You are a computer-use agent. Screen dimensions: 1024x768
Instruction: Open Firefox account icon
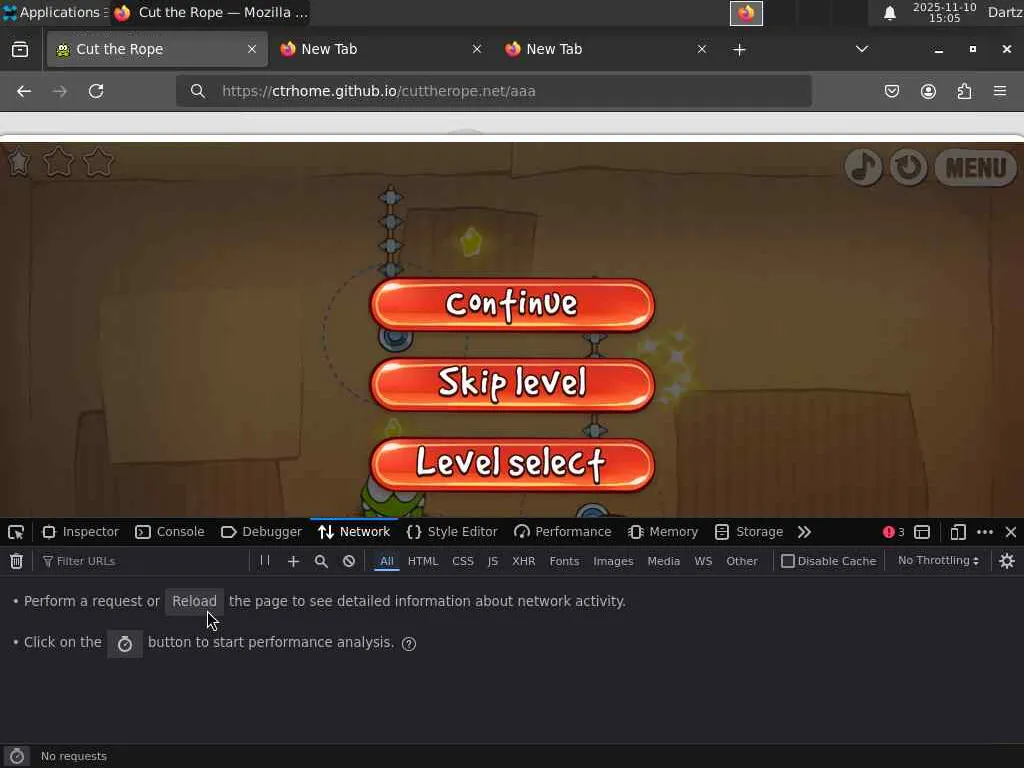point(928,91)
